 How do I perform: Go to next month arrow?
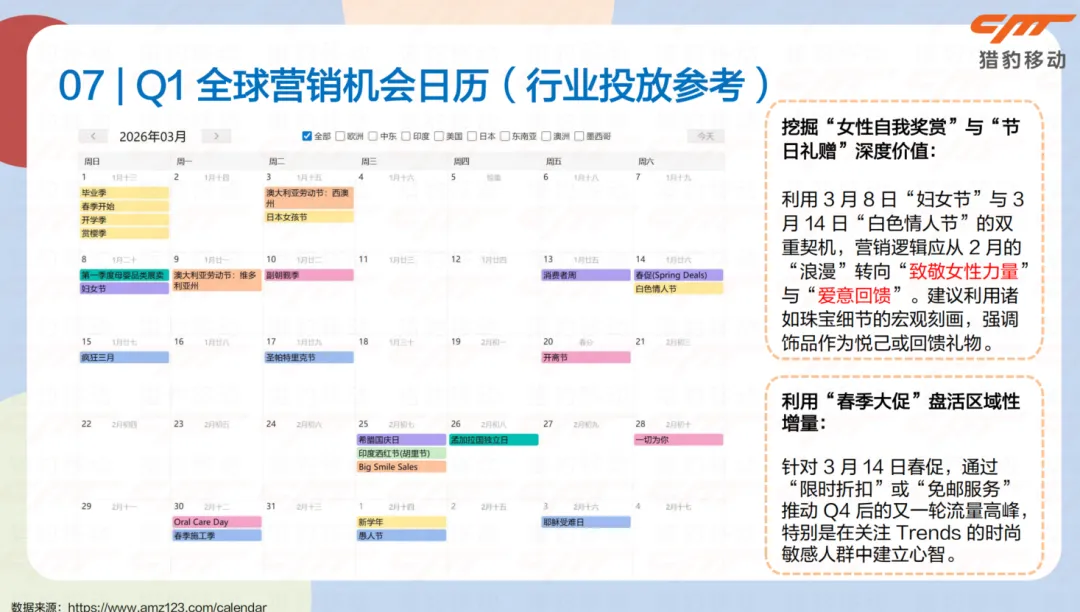(x=216, y=136)
